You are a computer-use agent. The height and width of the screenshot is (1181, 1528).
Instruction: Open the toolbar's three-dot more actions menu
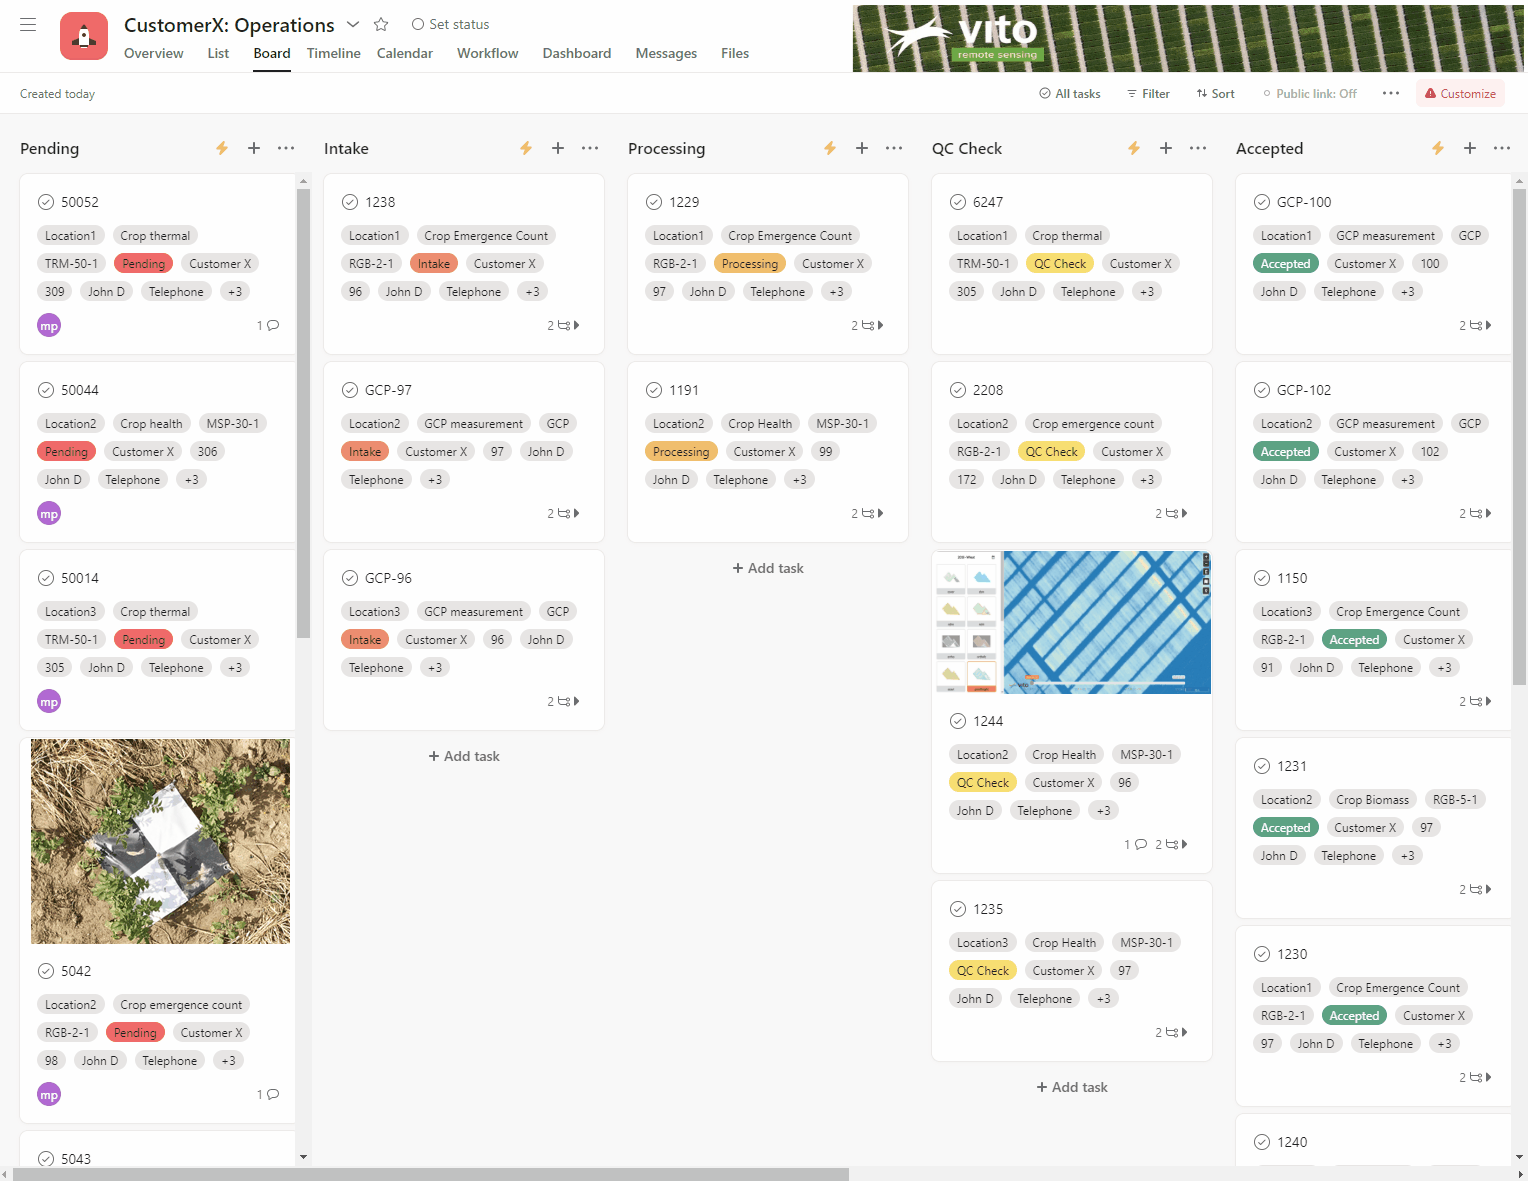(1391, 93)
